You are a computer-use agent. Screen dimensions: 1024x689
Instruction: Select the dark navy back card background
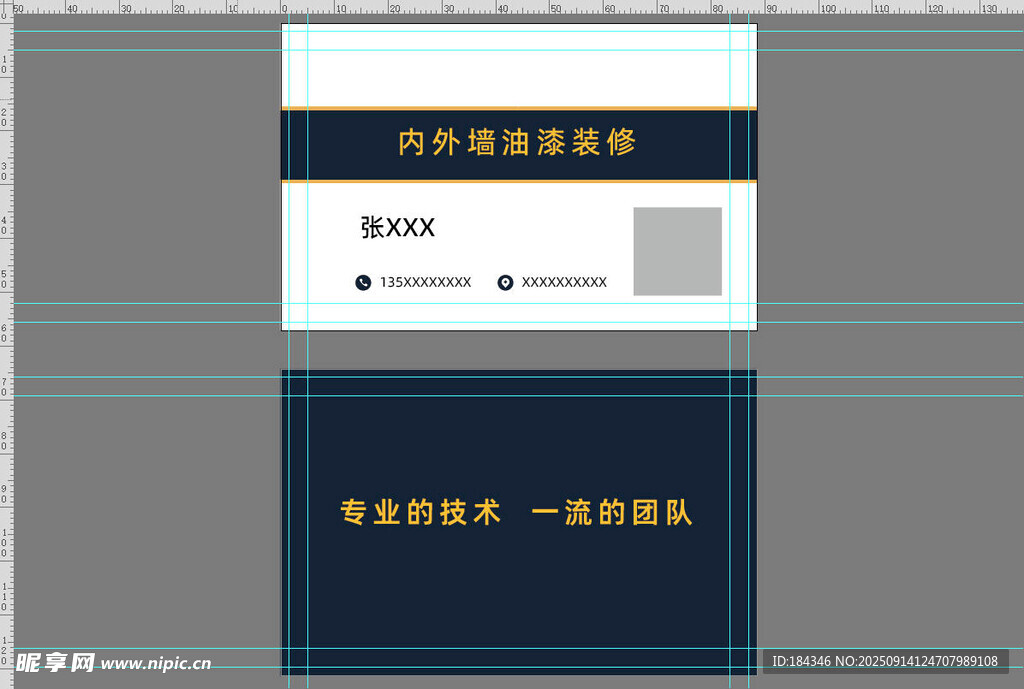click(x=518, y=600)
